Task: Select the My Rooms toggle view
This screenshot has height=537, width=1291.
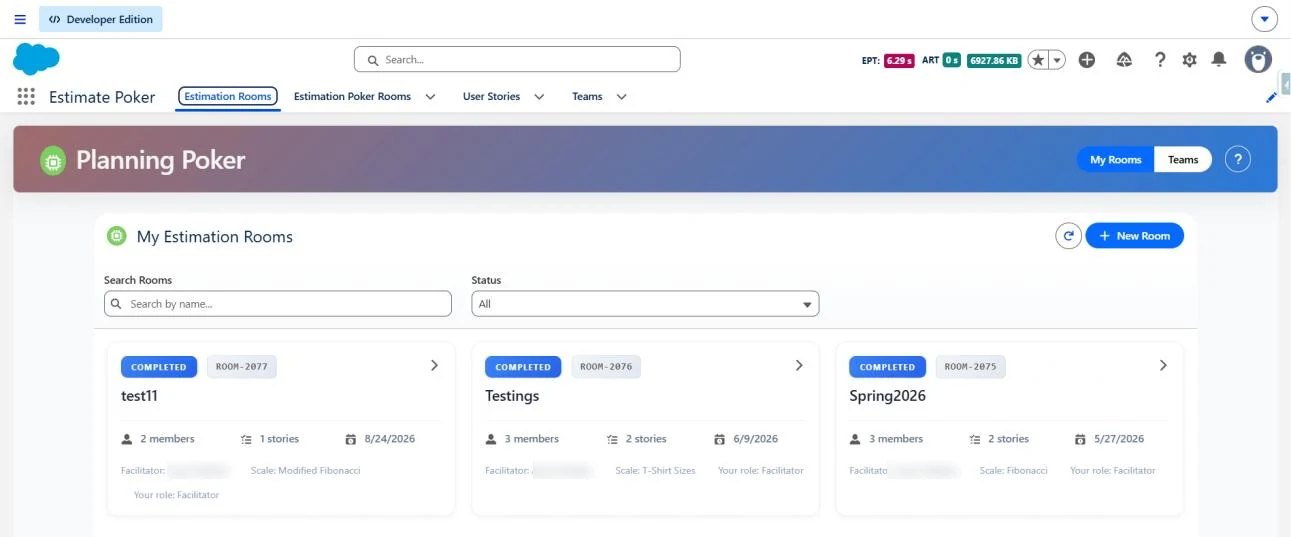Action: click(x=1116, y=160)
